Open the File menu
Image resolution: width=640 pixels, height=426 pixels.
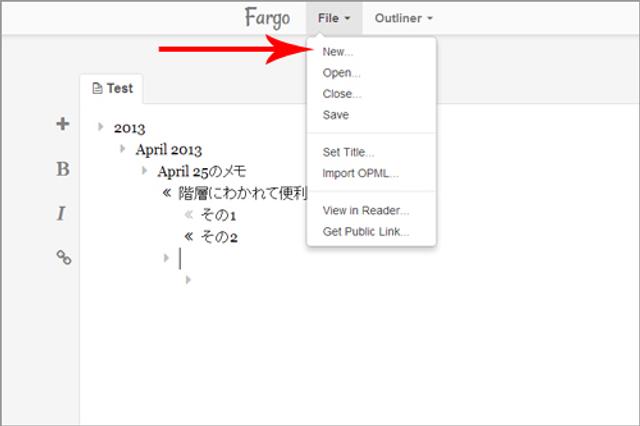334,18
